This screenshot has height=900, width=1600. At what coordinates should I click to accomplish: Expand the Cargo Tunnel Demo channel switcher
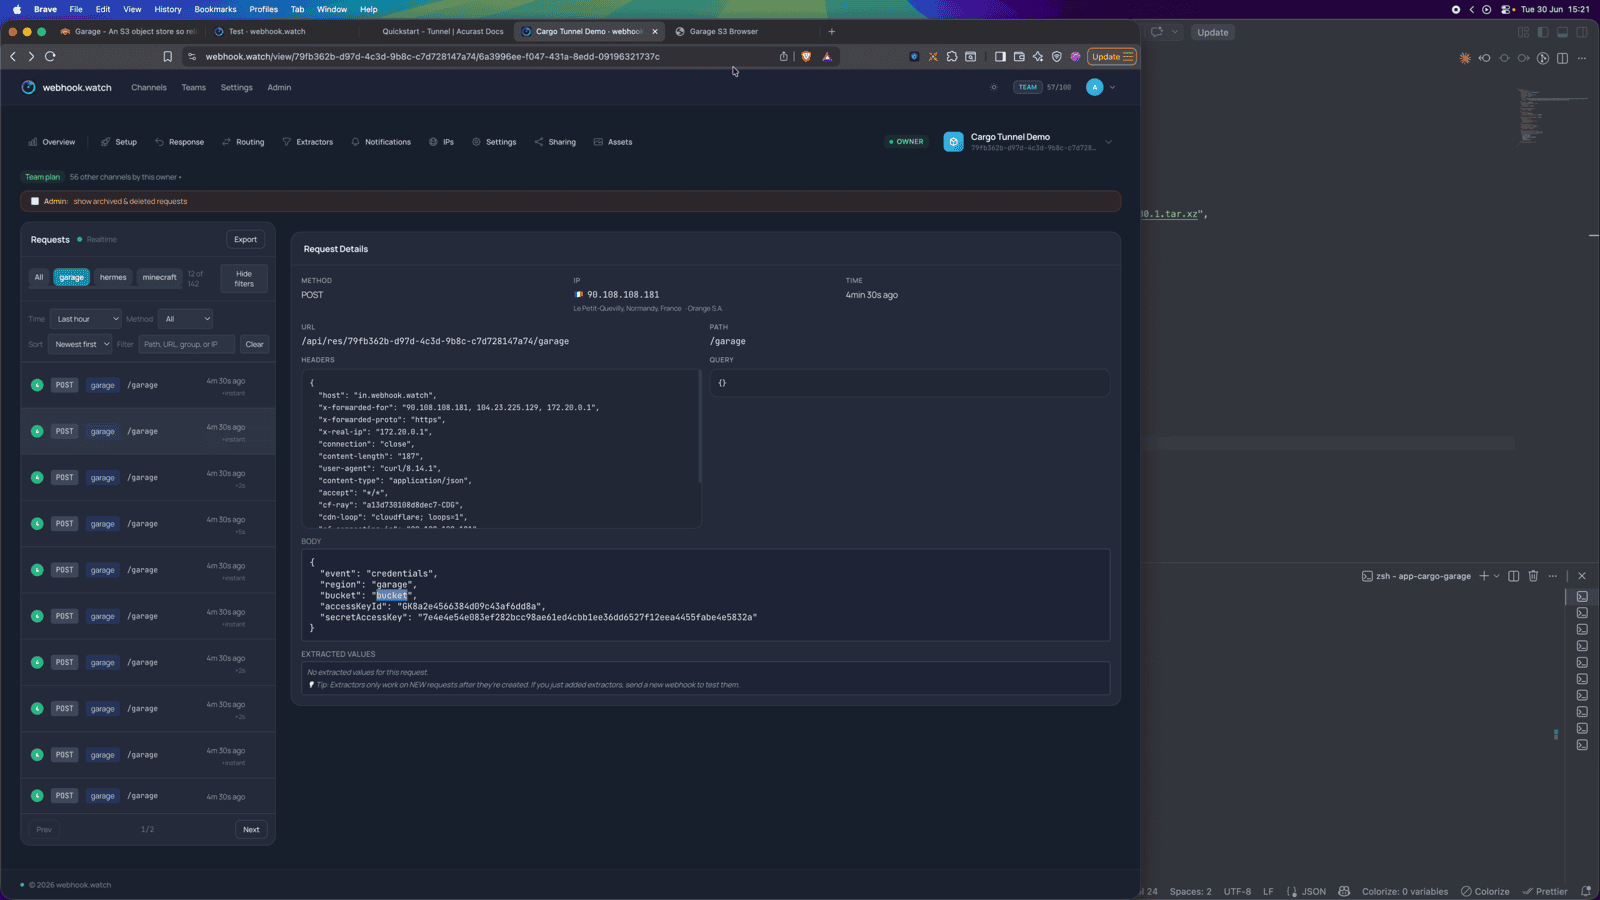click(1108, 142)
